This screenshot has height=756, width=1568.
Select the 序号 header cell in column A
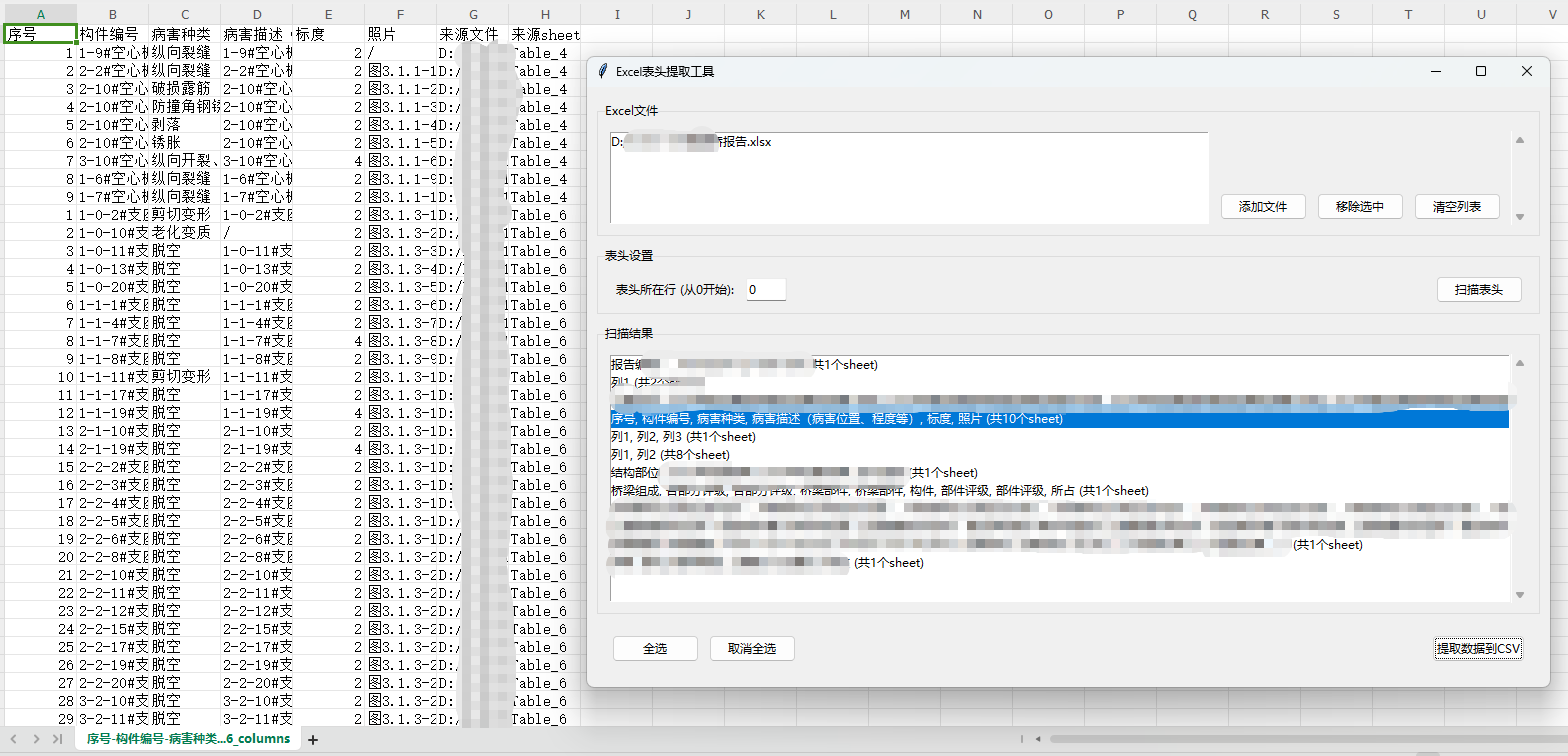[x=40, y=34]
